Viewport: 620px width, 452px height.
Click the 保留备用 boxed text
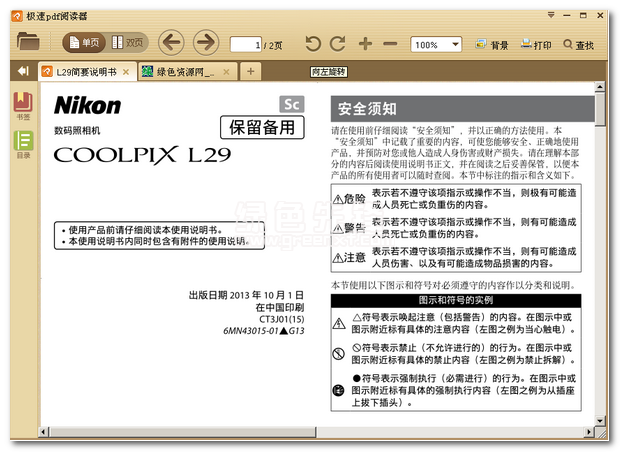262,127
